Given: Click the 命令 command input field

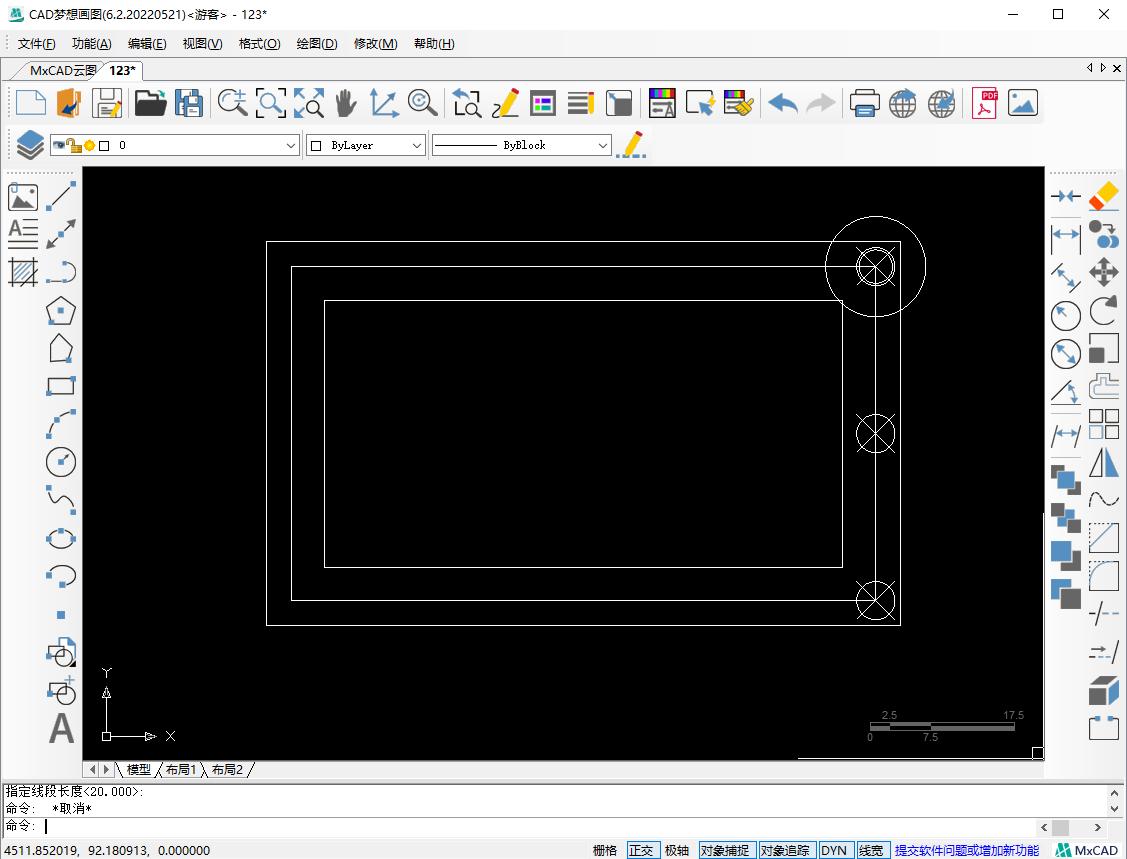Looking at the screenshot, I should coord(540,826).
